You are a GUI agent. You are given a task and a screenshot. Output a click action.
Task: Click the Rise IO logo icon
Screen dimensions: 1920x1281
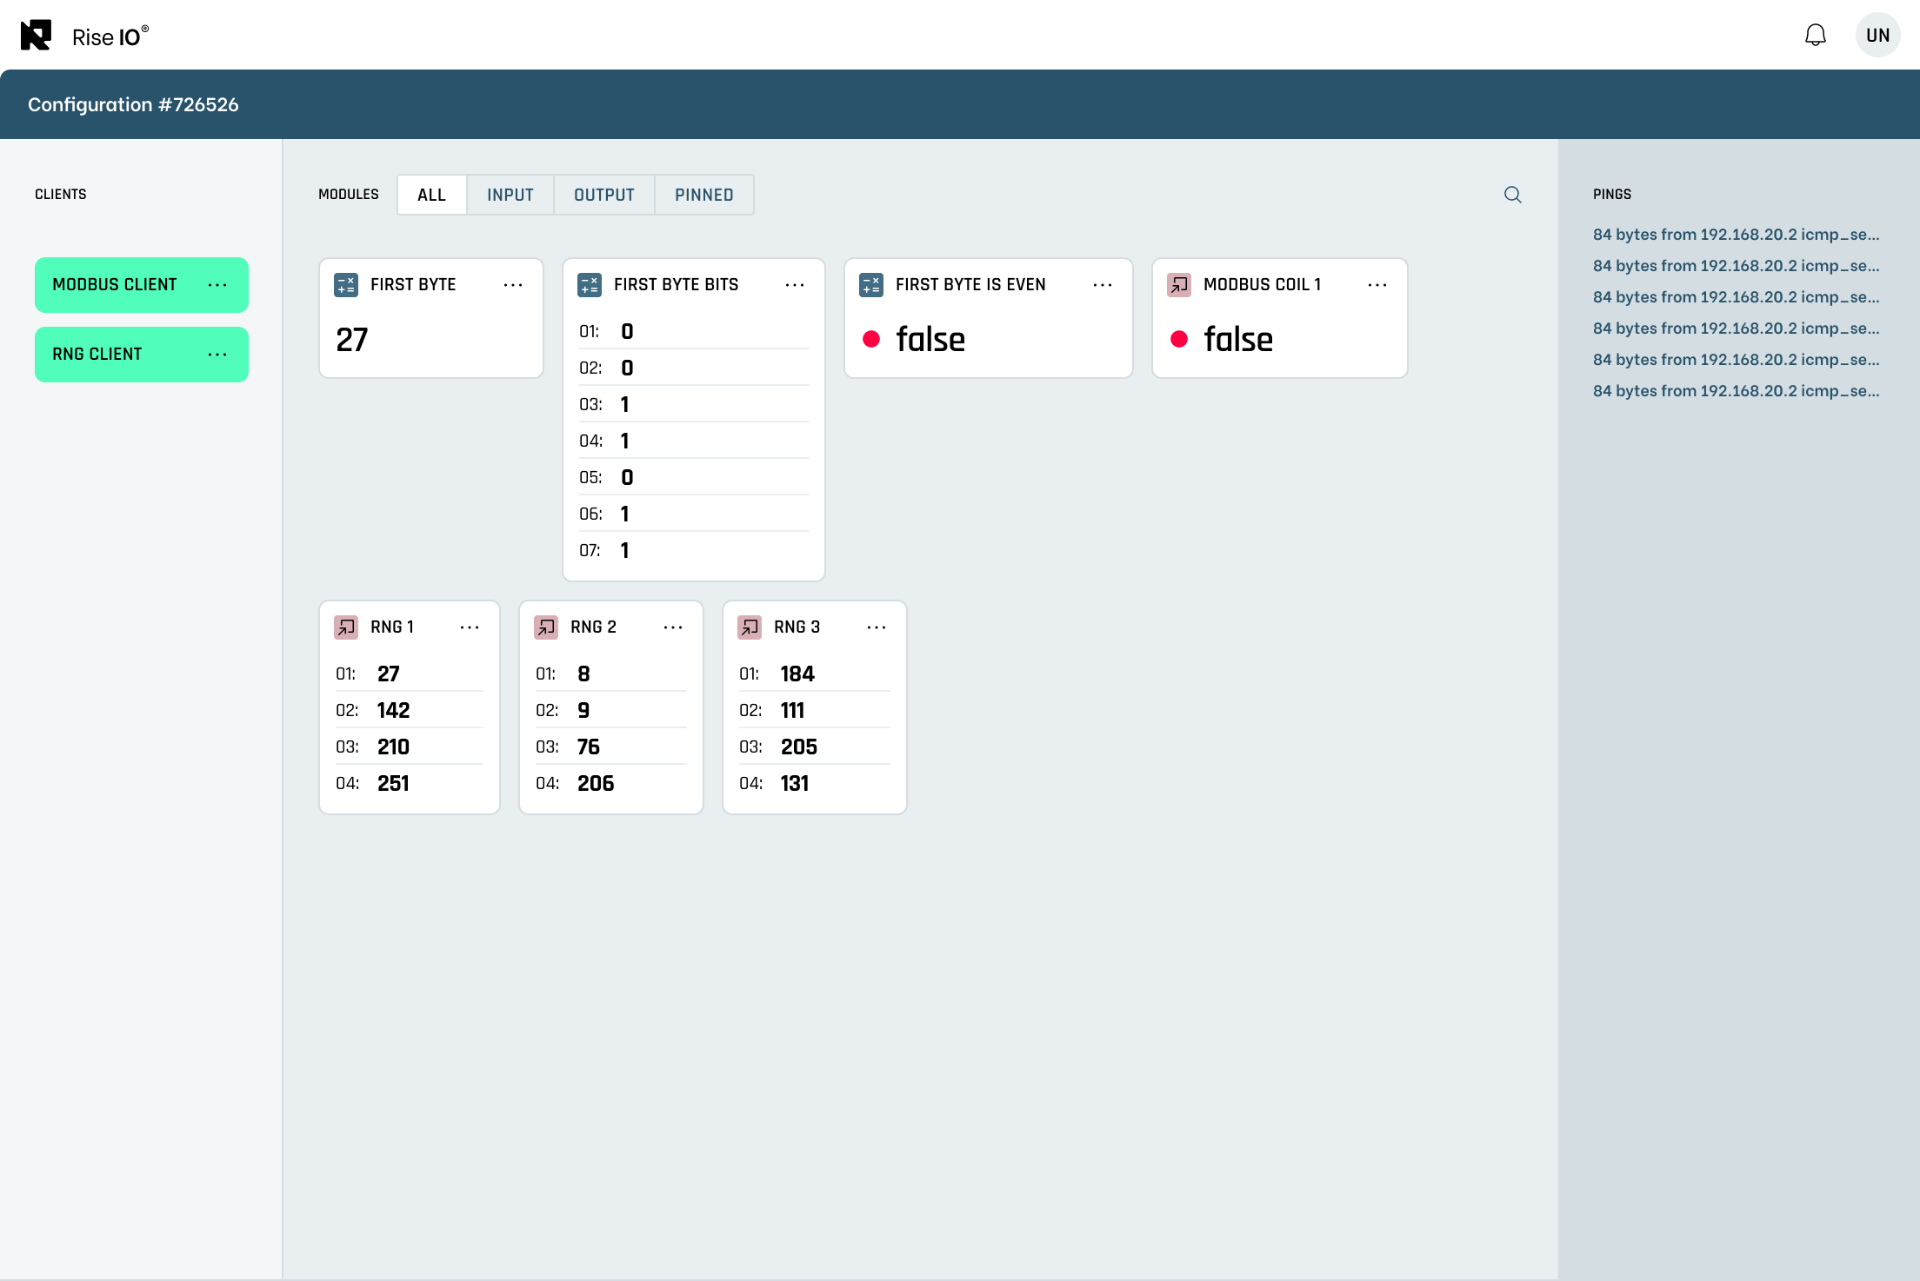point(36,35)
